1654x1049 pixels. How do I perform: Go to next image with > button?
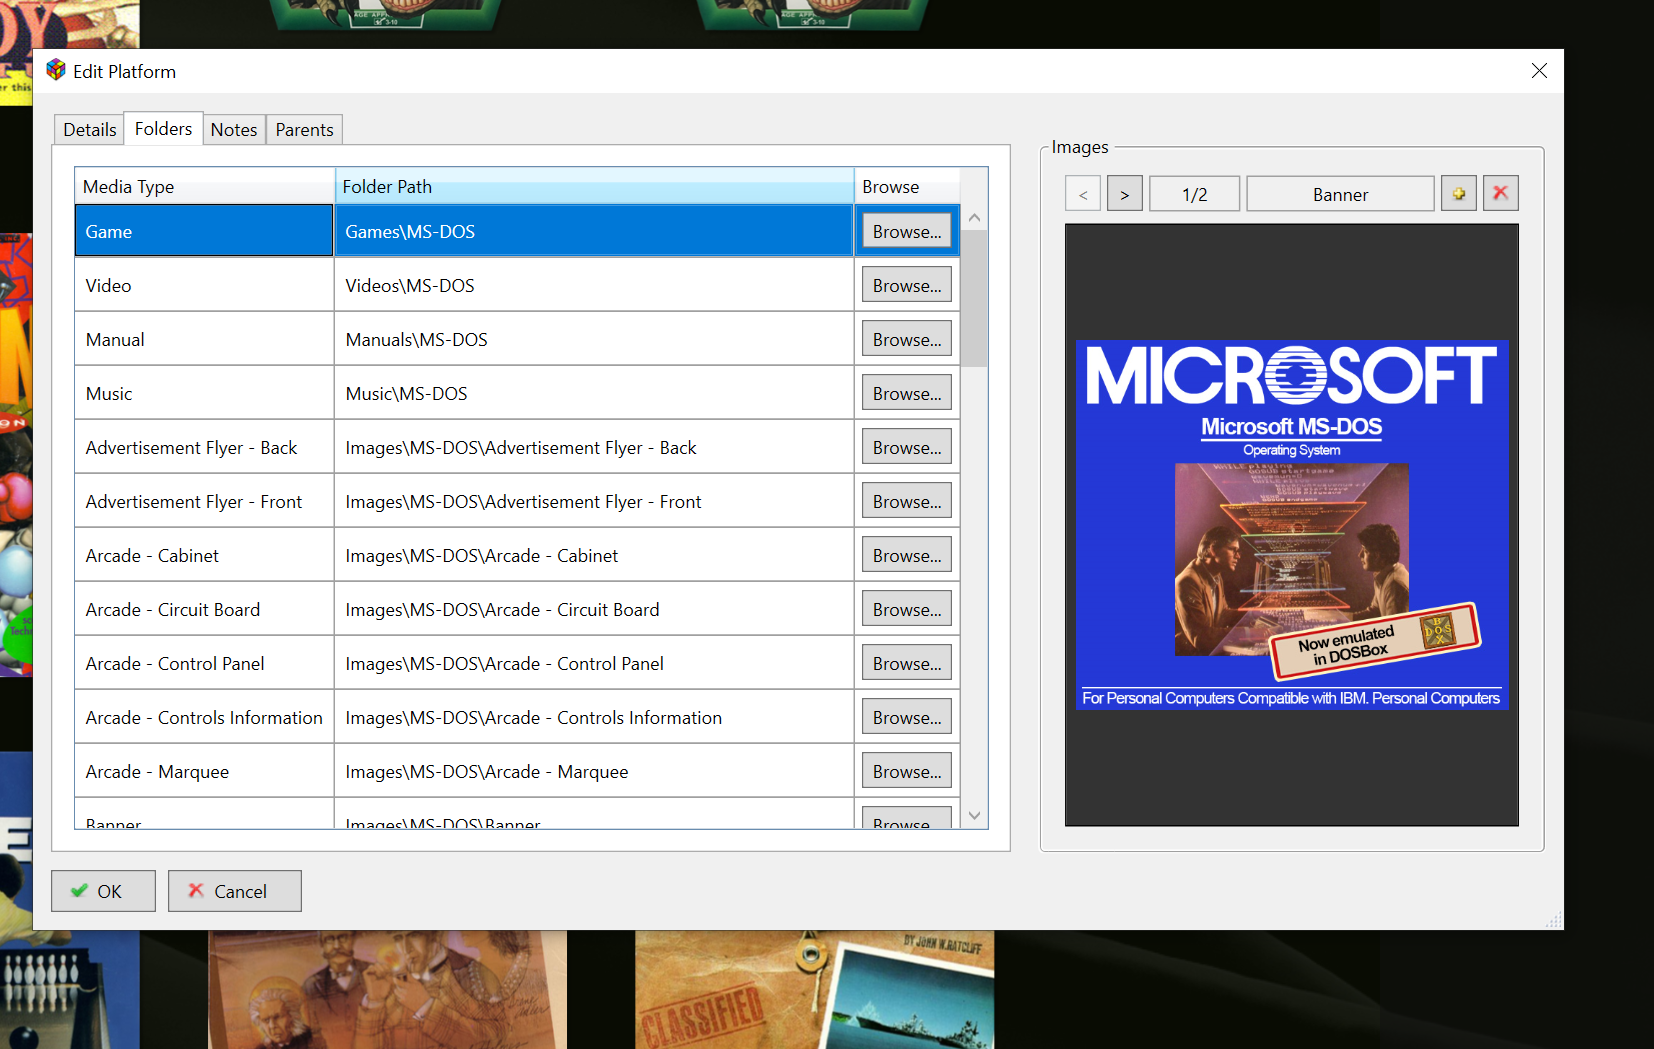tap(1125, 194)
